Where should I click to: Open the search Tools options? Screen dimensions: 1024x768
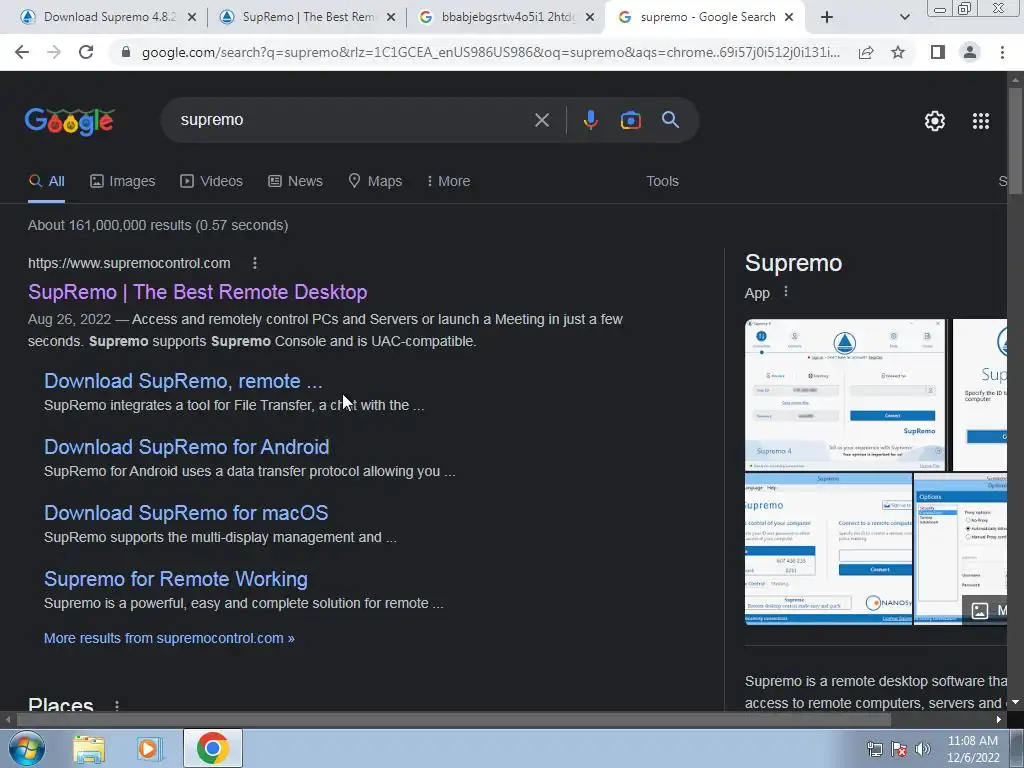coord(662,182)
